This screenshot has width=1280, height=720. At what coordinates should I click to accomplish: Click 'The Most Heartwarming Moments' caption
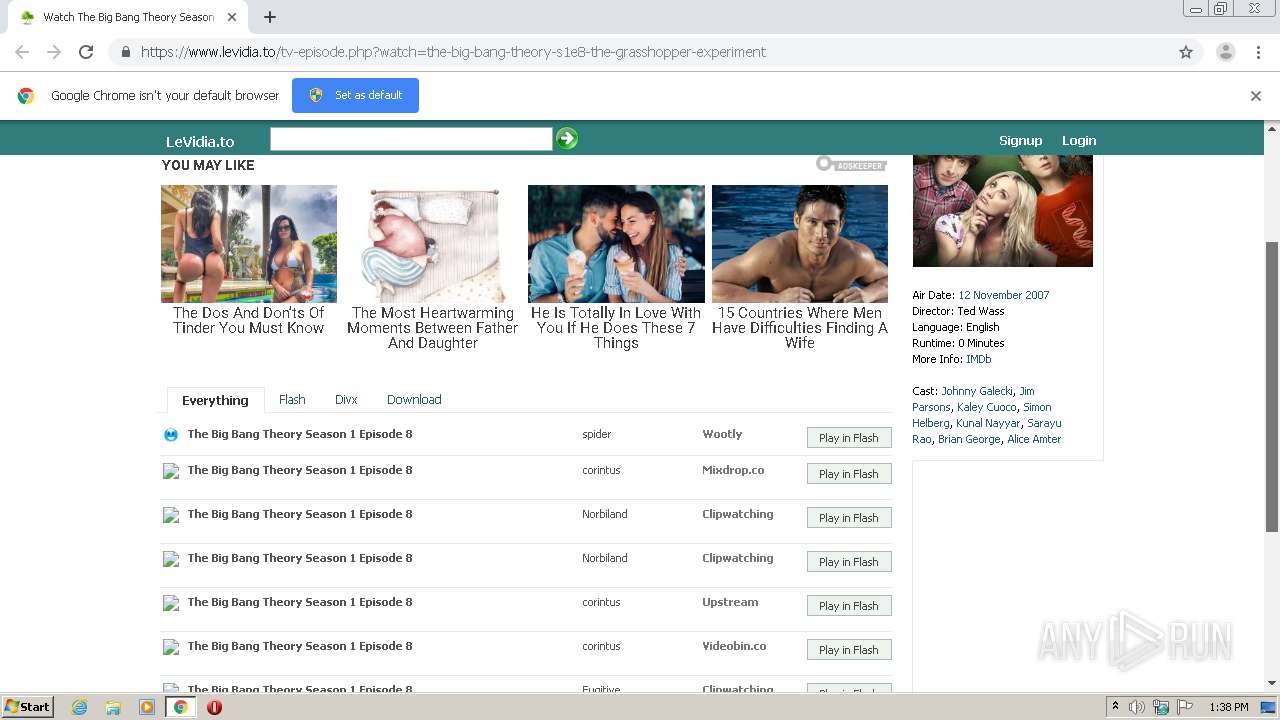[433, 328]
